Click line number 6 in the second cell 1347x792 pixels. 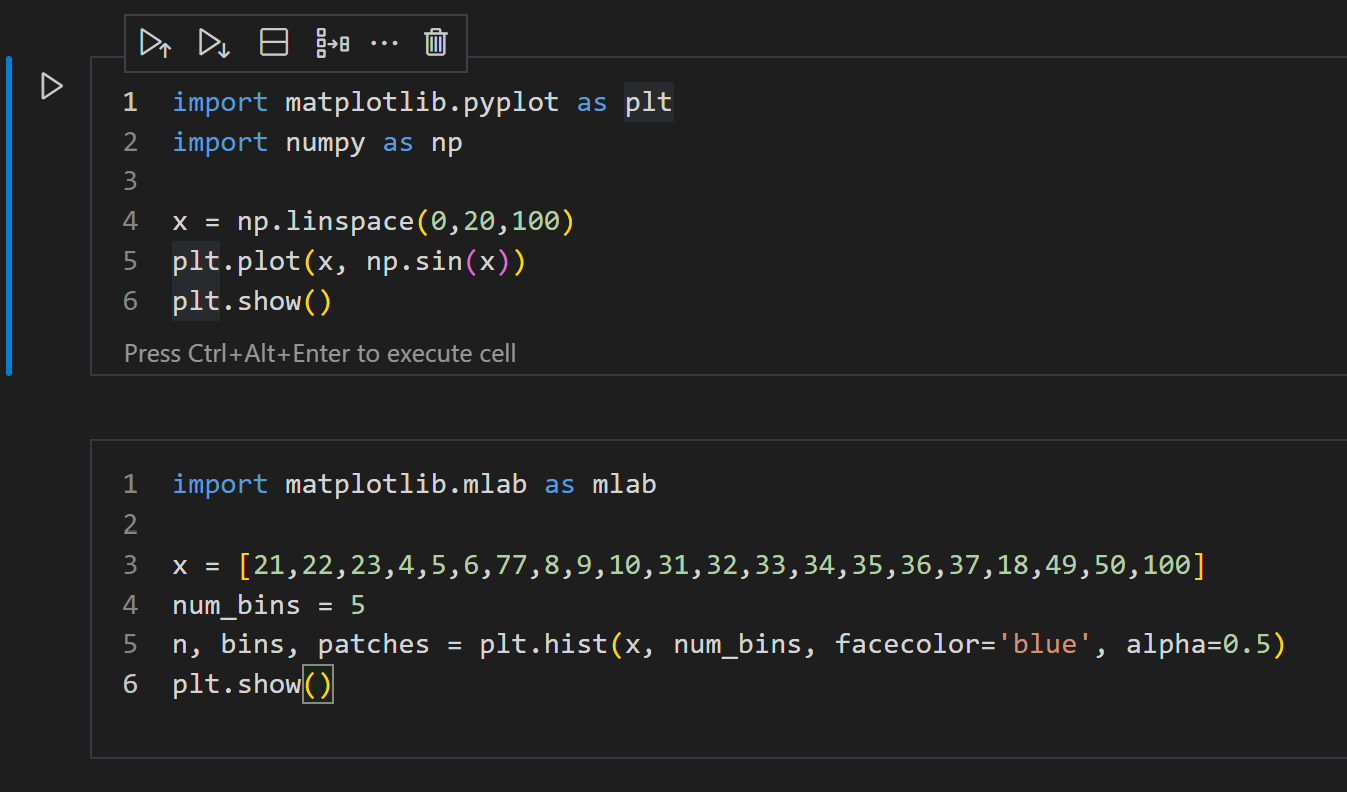coord(130,685)
